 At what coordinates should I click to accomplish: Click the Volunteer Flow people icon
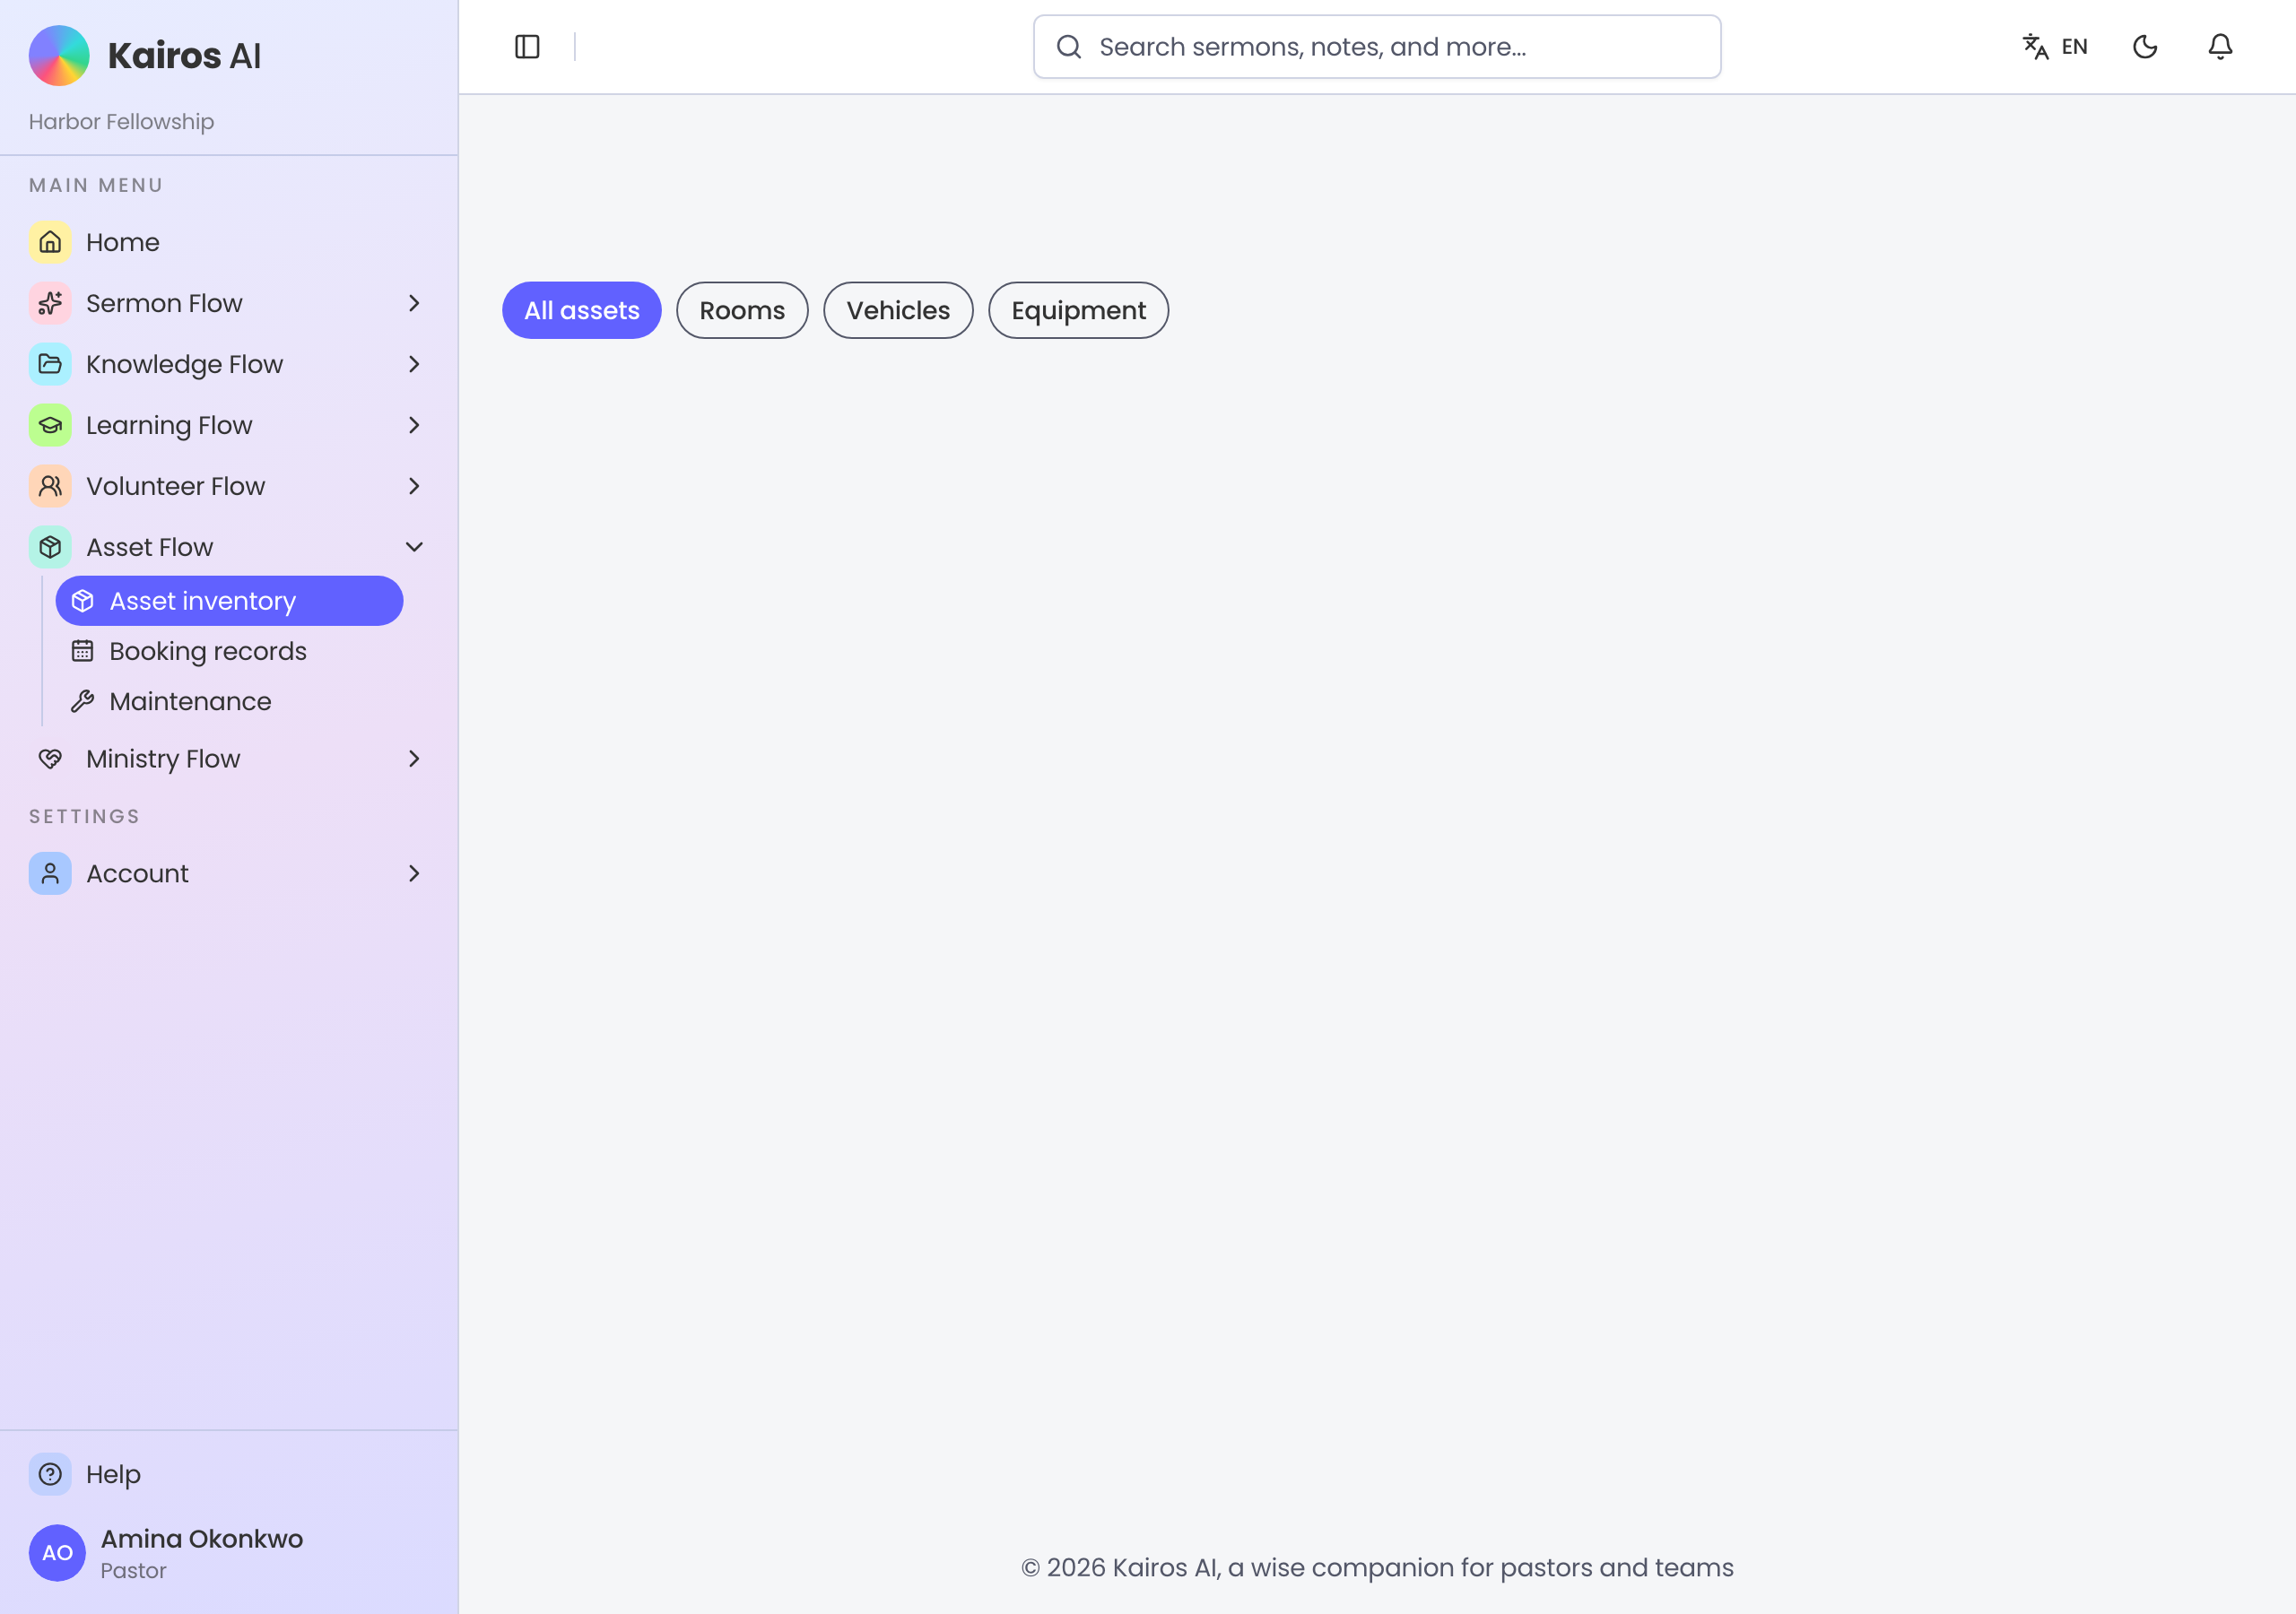(x=50, y=486)
